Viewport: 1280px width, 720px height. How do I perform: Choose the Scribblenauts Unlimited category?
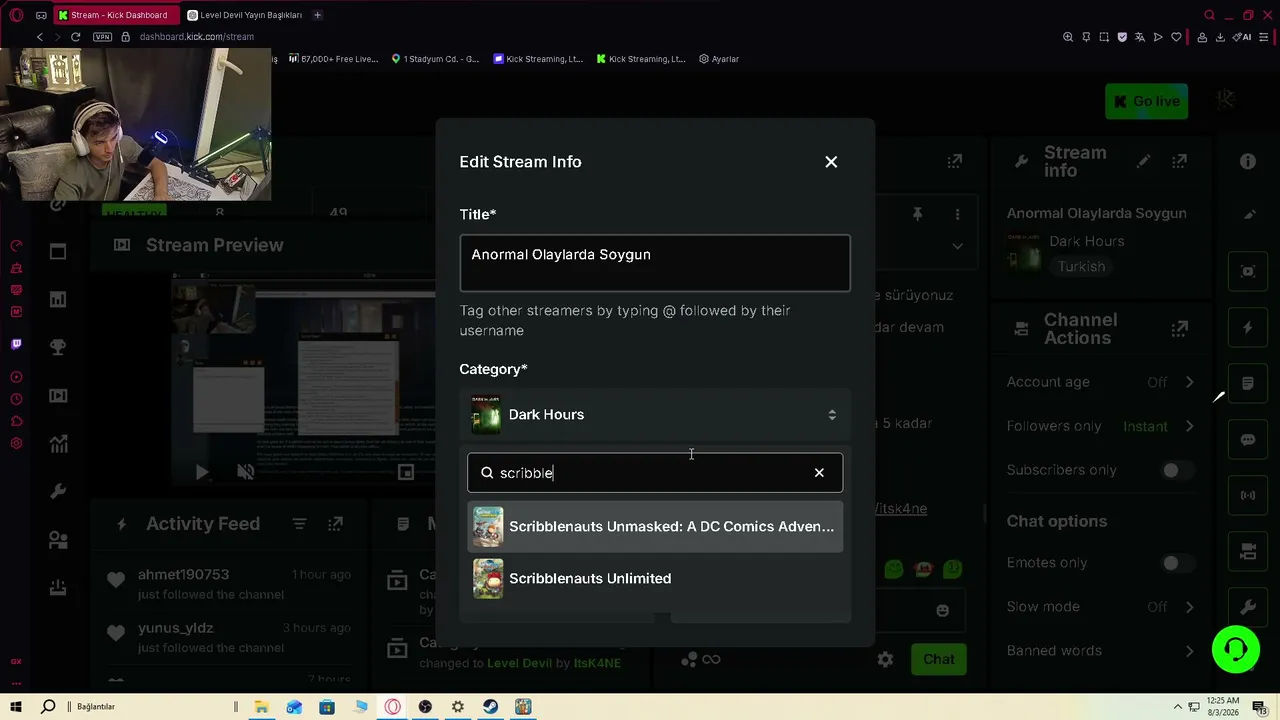pyautogui.click(x=655, y=579)
